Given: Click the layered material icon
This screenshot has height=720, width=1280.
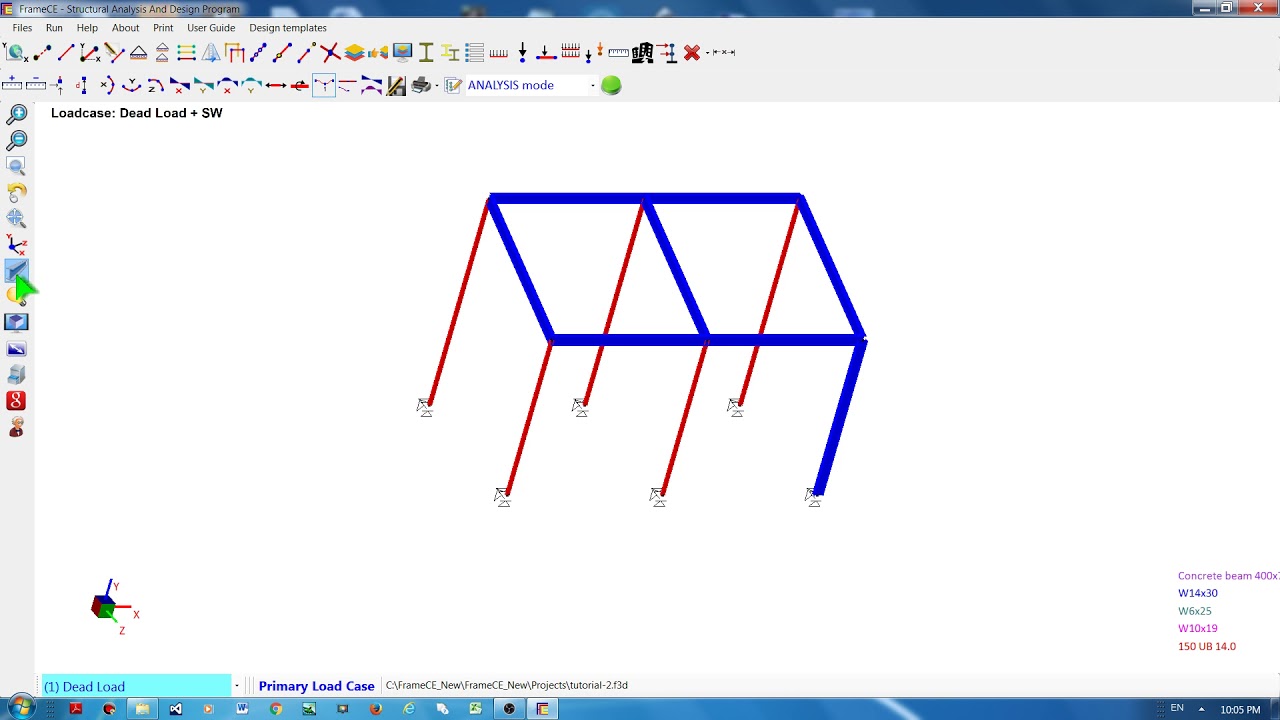Looking at the screenshot, I should [354, 52].
